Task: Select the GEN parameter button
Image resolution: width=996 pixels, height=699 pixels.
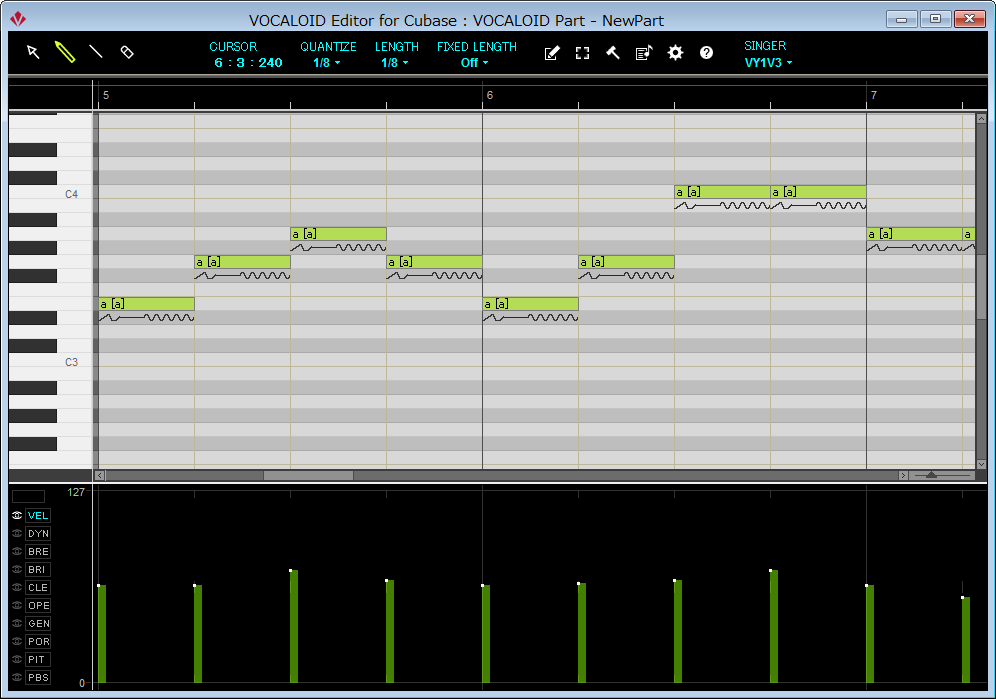Action: (38, 623)
